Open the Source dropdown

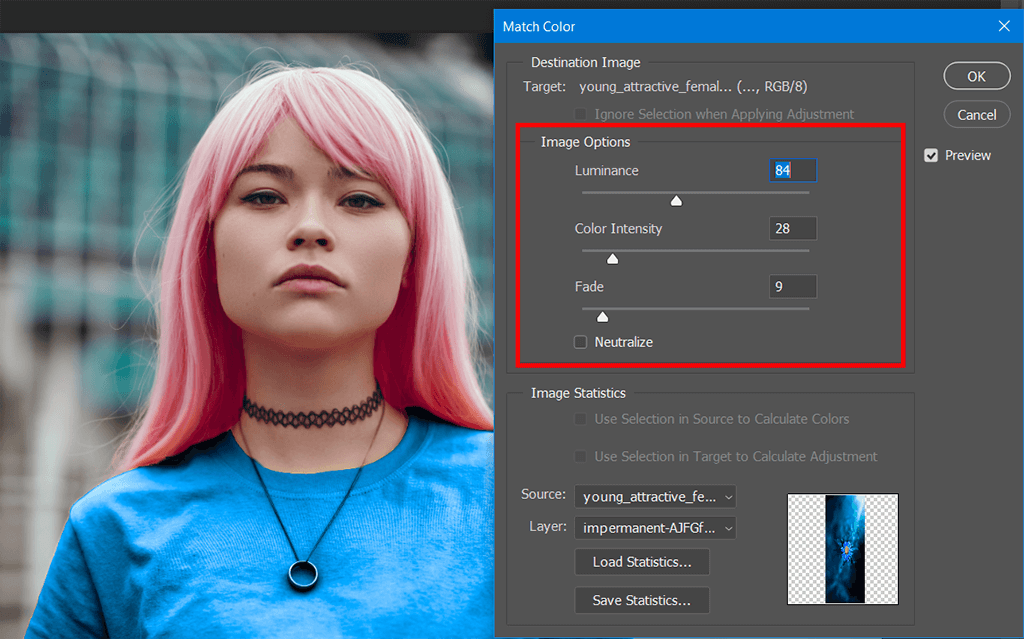655,497
